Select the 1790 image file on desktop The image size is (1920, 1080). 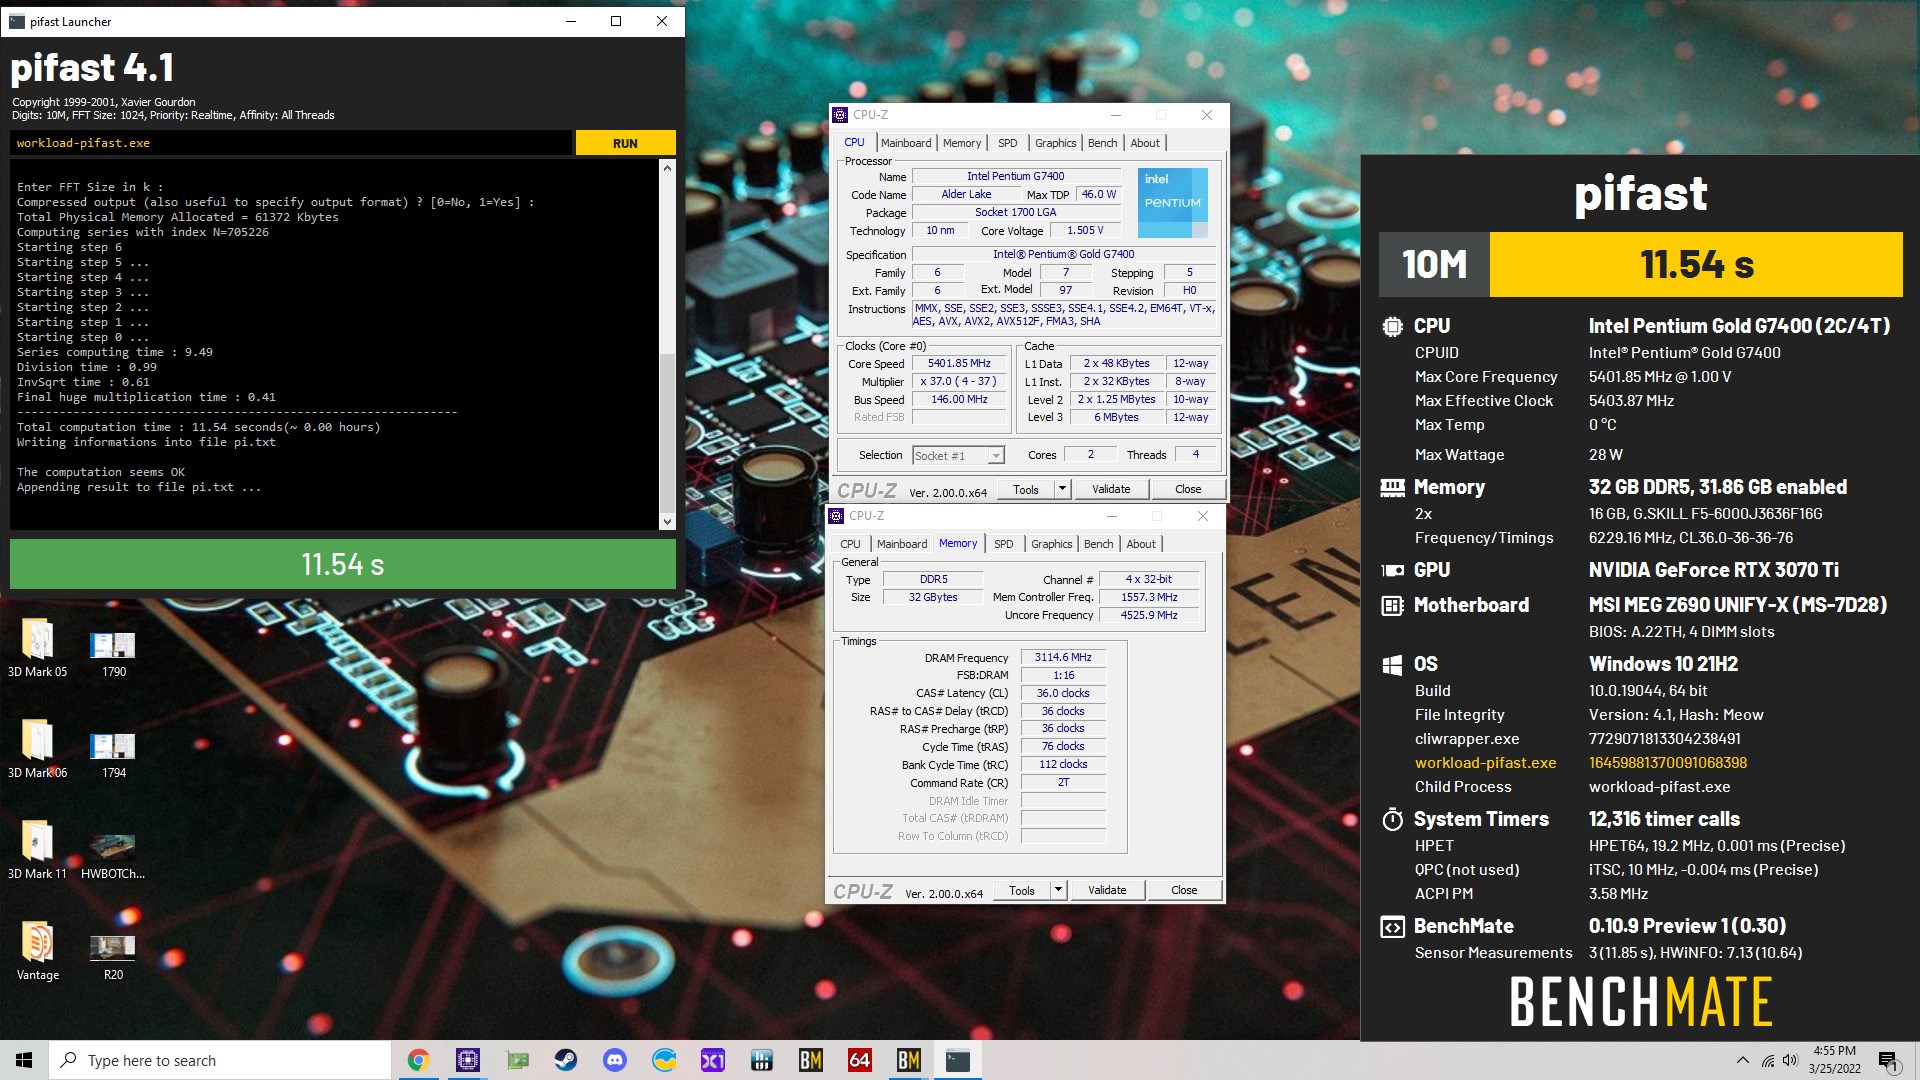pyautogui.click(x=113, y=654)
